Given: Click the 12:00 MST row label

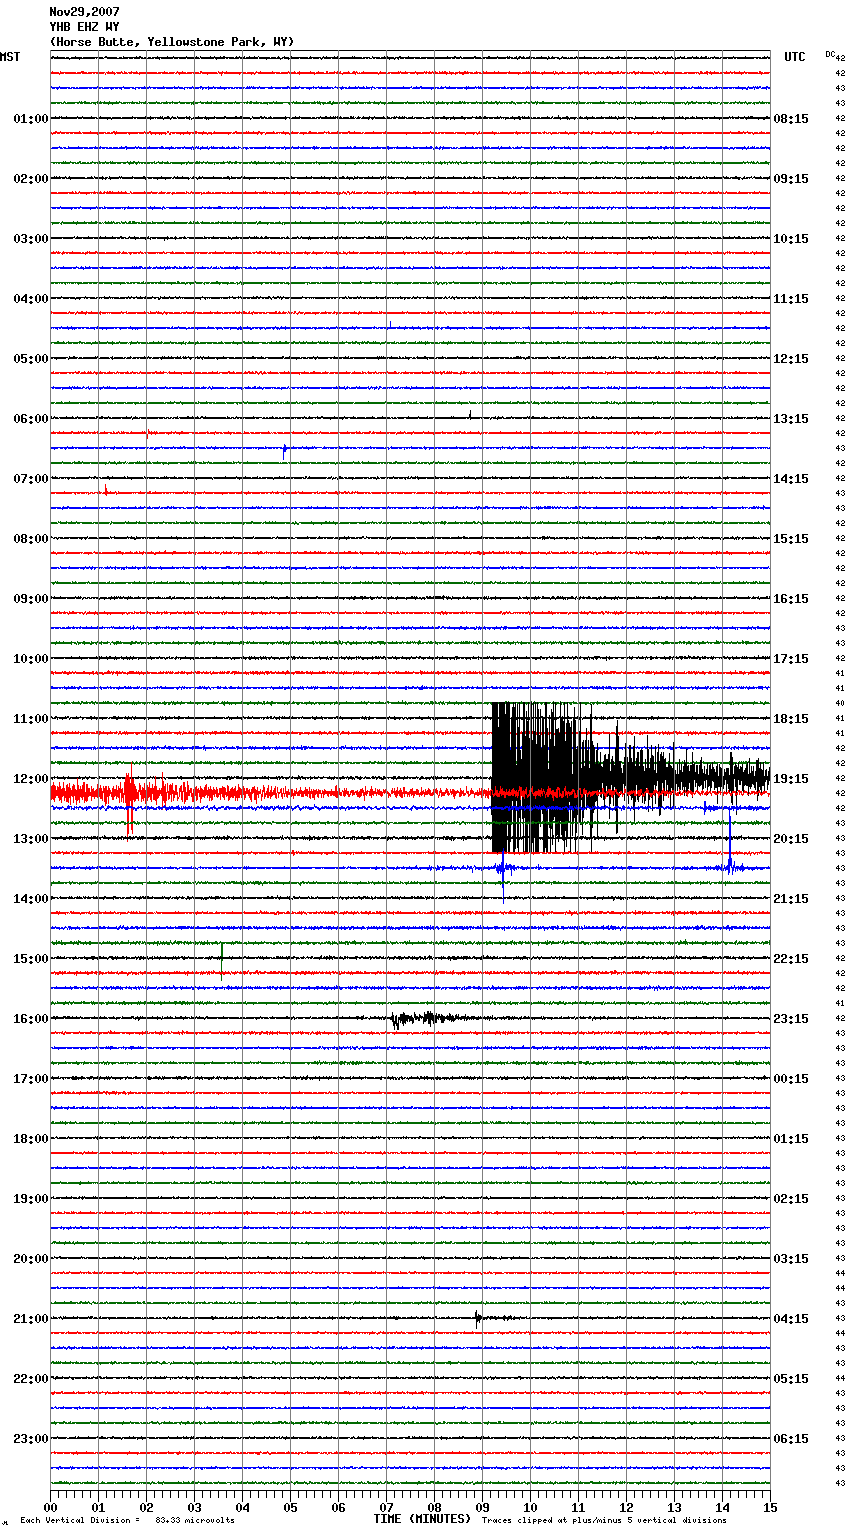Looking at the screenshot, I should pos(31,779).
